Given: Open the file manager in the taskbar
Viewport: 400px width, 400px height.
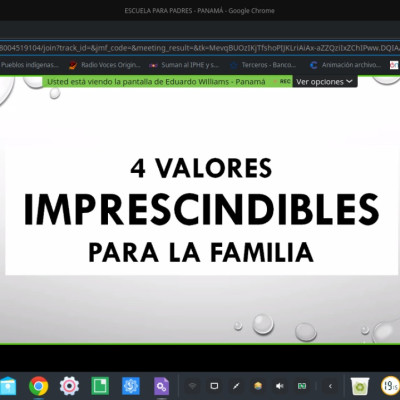Looking at the screenshot, I should point(7,386).
